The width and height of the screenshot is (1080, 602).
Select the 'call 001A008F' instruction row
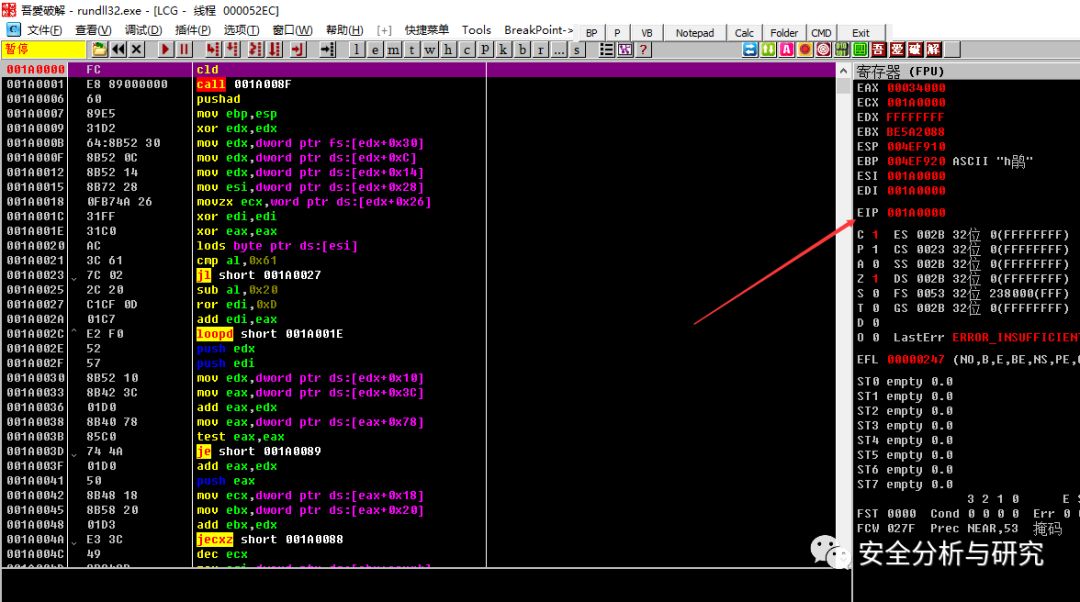[x=419, y=84]
